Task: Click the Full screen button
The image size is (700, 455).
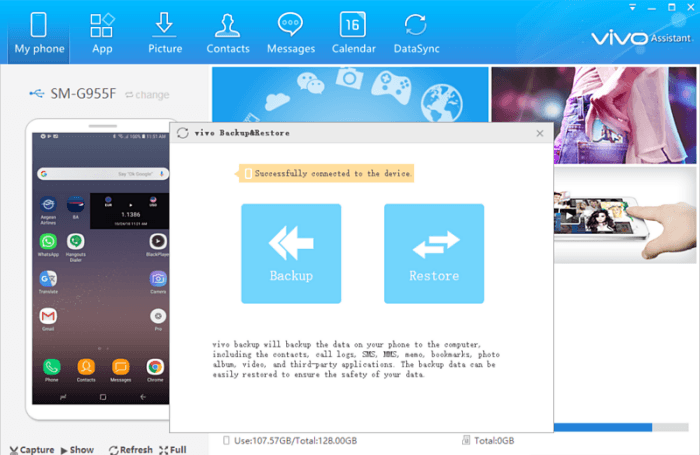Action: [x=173, y=450]
